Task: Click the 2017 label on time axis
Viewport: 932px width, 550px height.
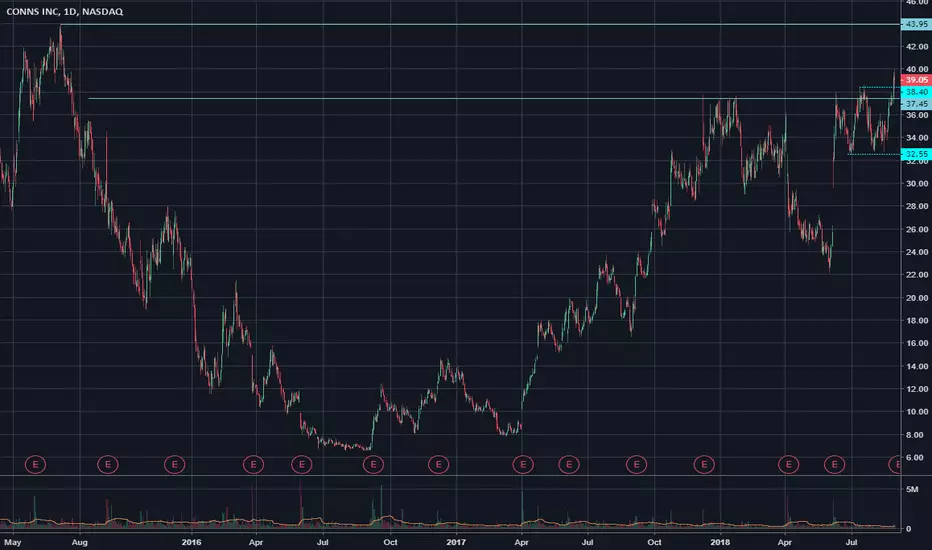Action: coord(456,542)
